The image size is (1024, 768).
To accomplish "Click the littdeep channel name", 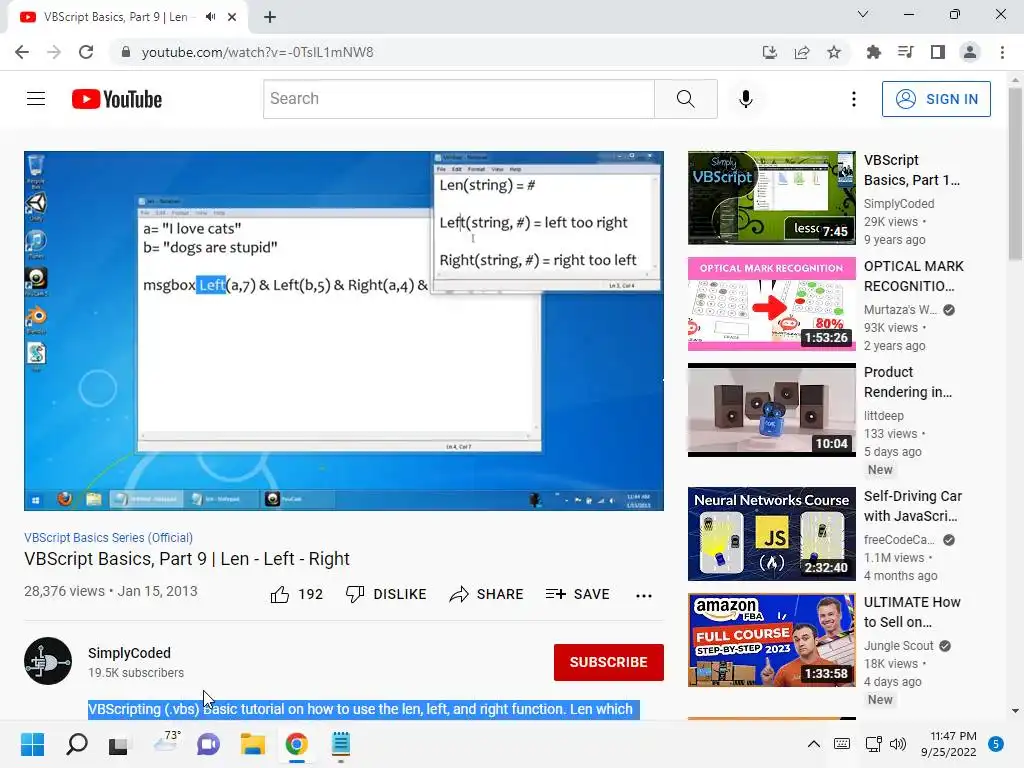I will (884, 415).
